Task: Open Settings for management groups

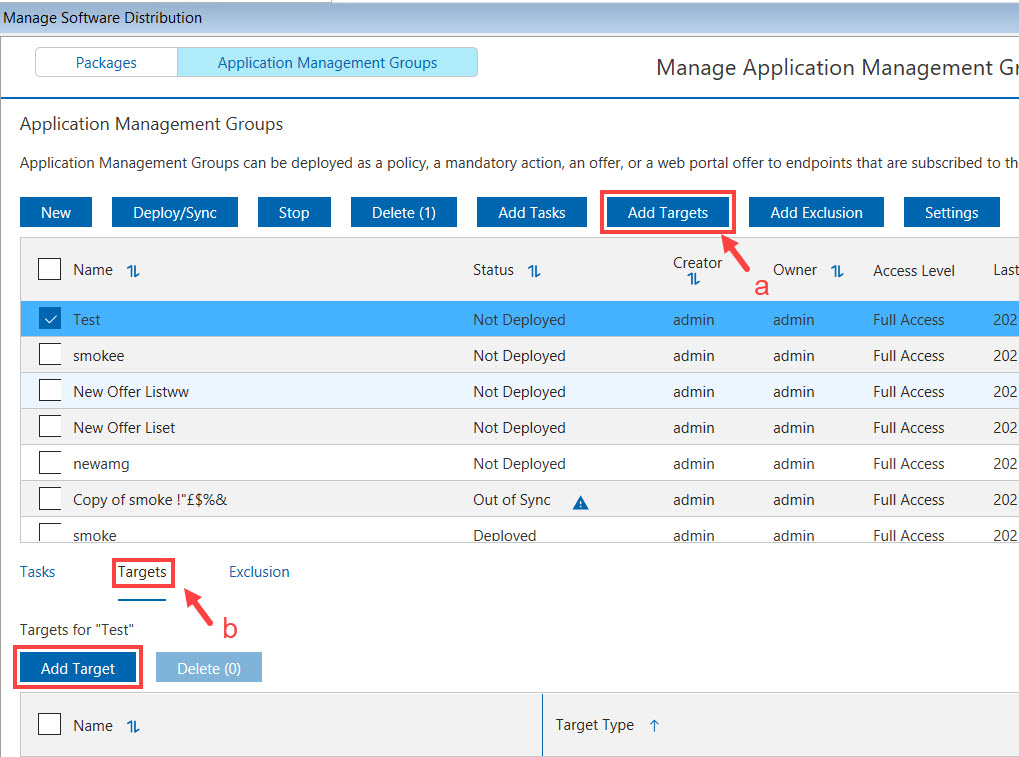Action: pos(951,212)
